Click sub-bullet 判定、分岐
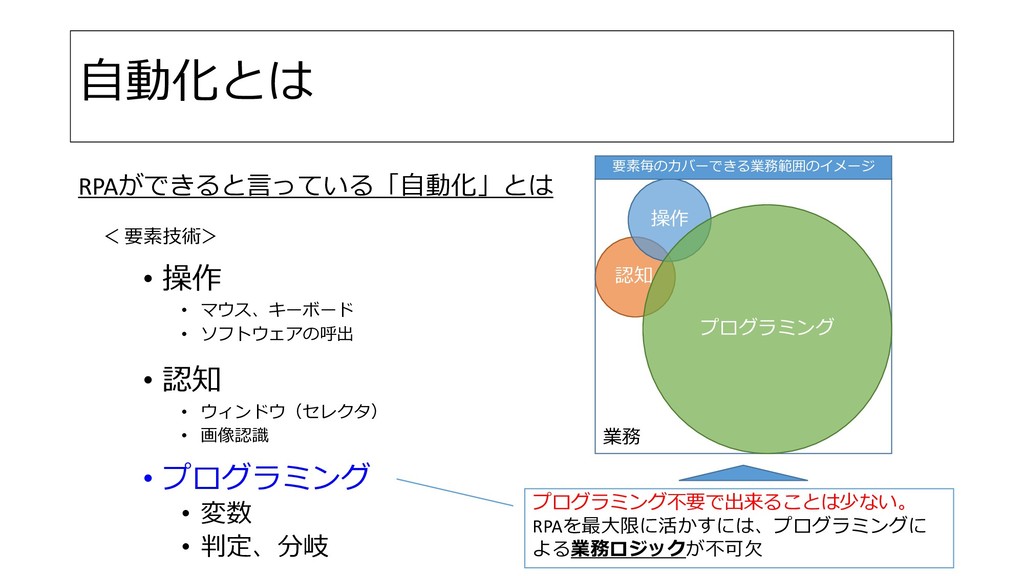Viewport: 1024px width, 576px height. pos(264,546)
